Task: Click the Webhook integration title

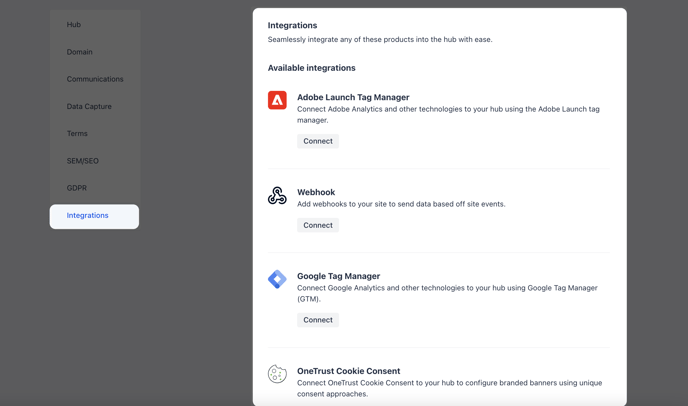Action: pyautogui.click(x=316, y=192)
